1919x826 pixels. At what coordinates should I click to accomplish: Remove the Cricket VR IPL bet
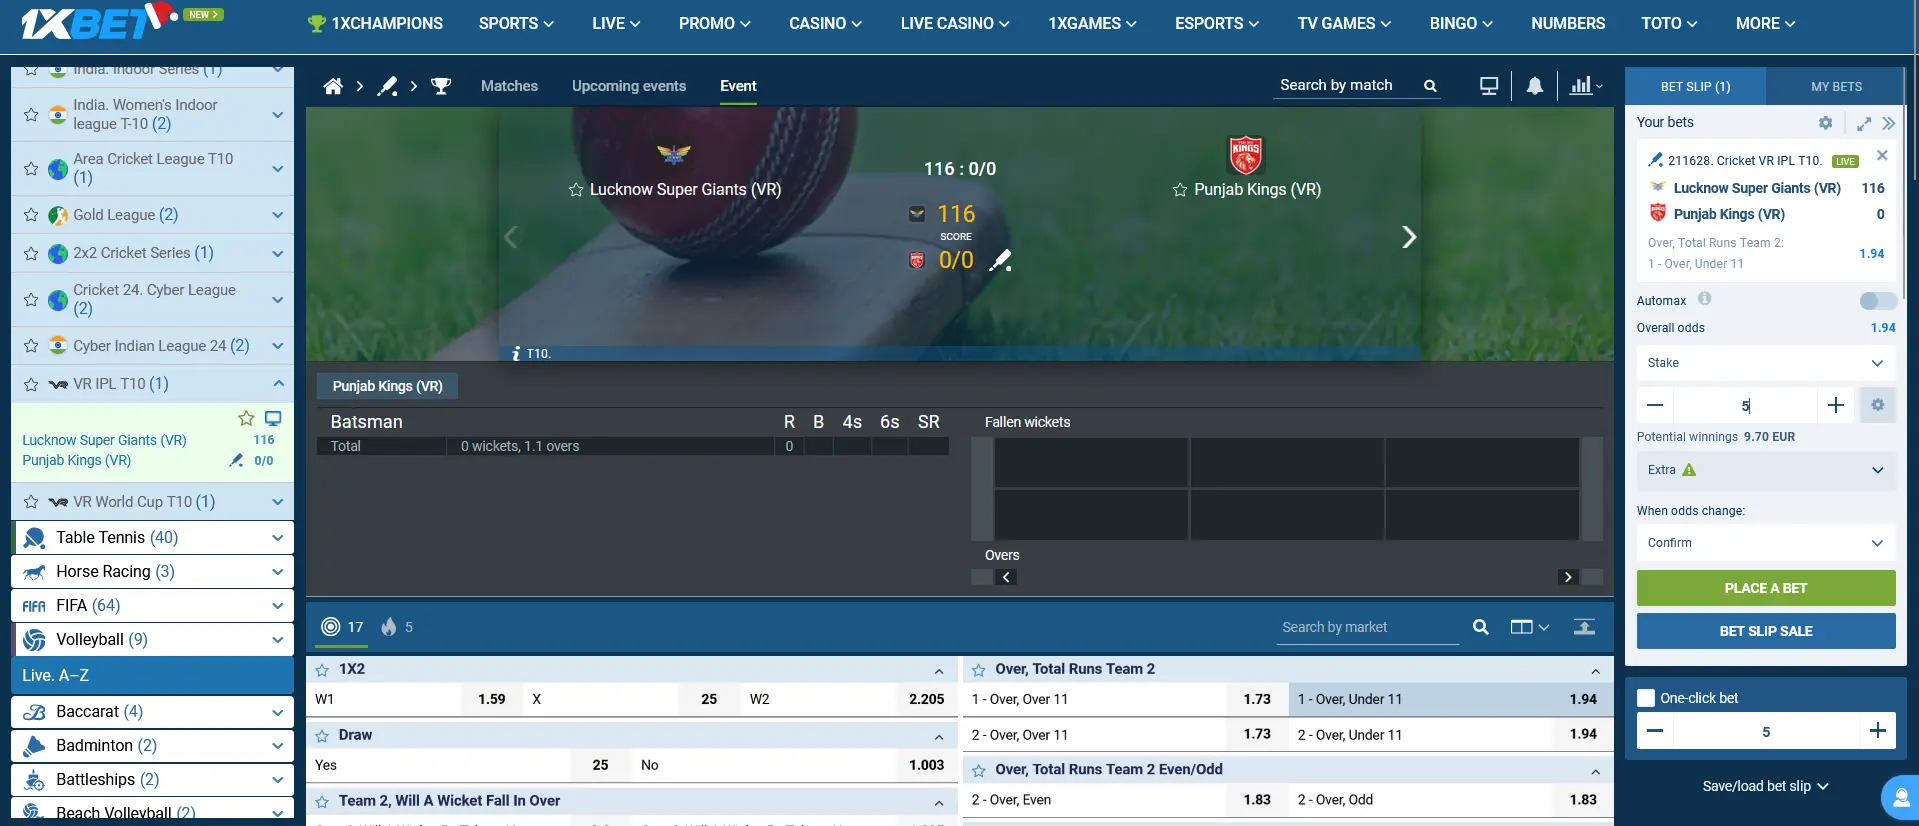click(x=1882, y=155)
